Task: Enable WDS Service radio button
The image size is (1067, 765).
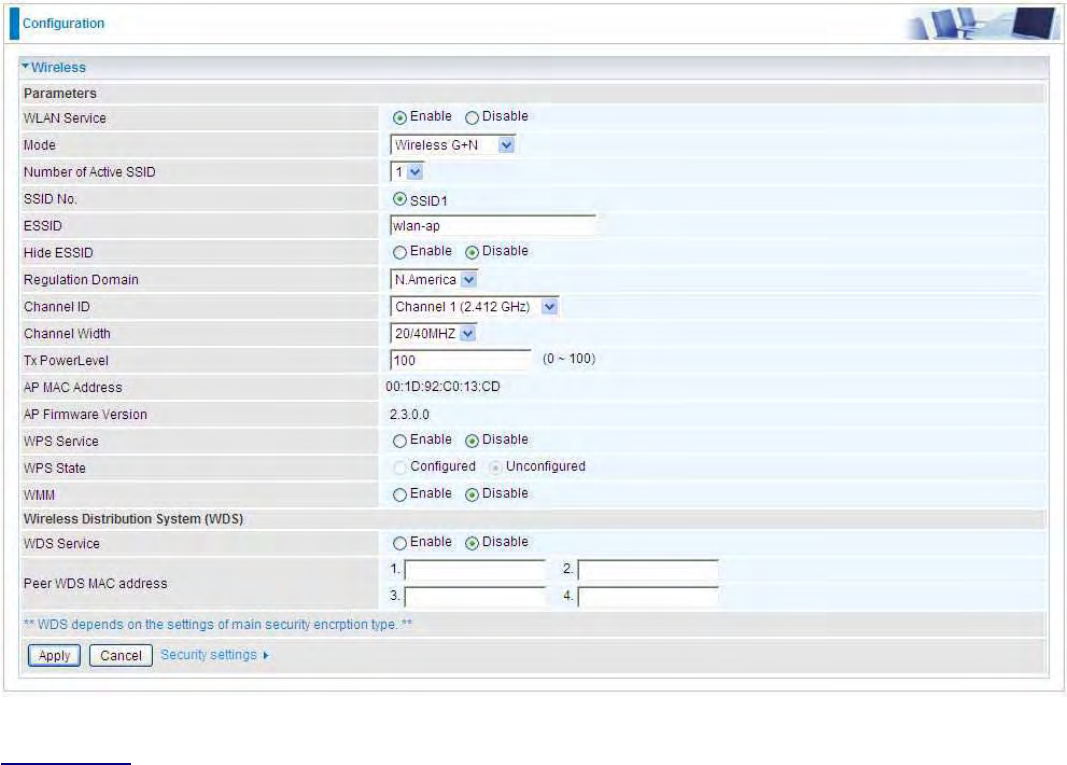Action: click(x=399, y=543)
